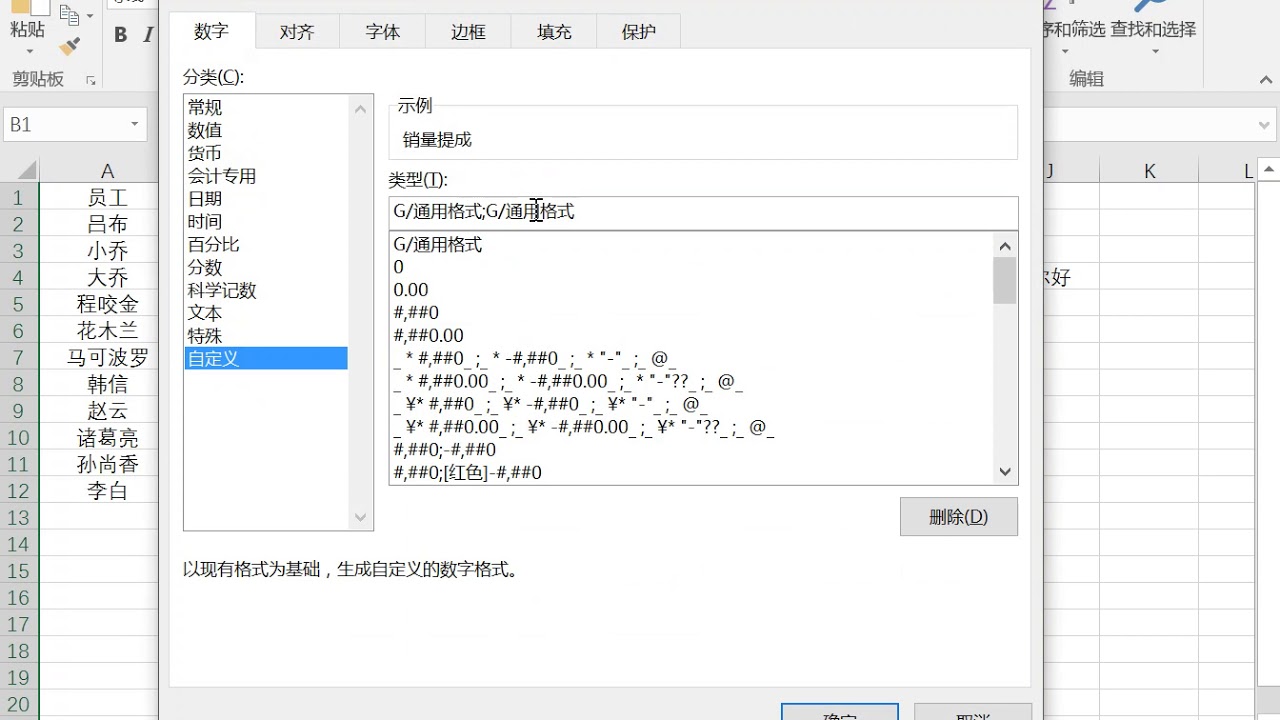Click the cell containing 程咬金
The height and width of the screenshot is (720, 1280).
coord(99,304)
